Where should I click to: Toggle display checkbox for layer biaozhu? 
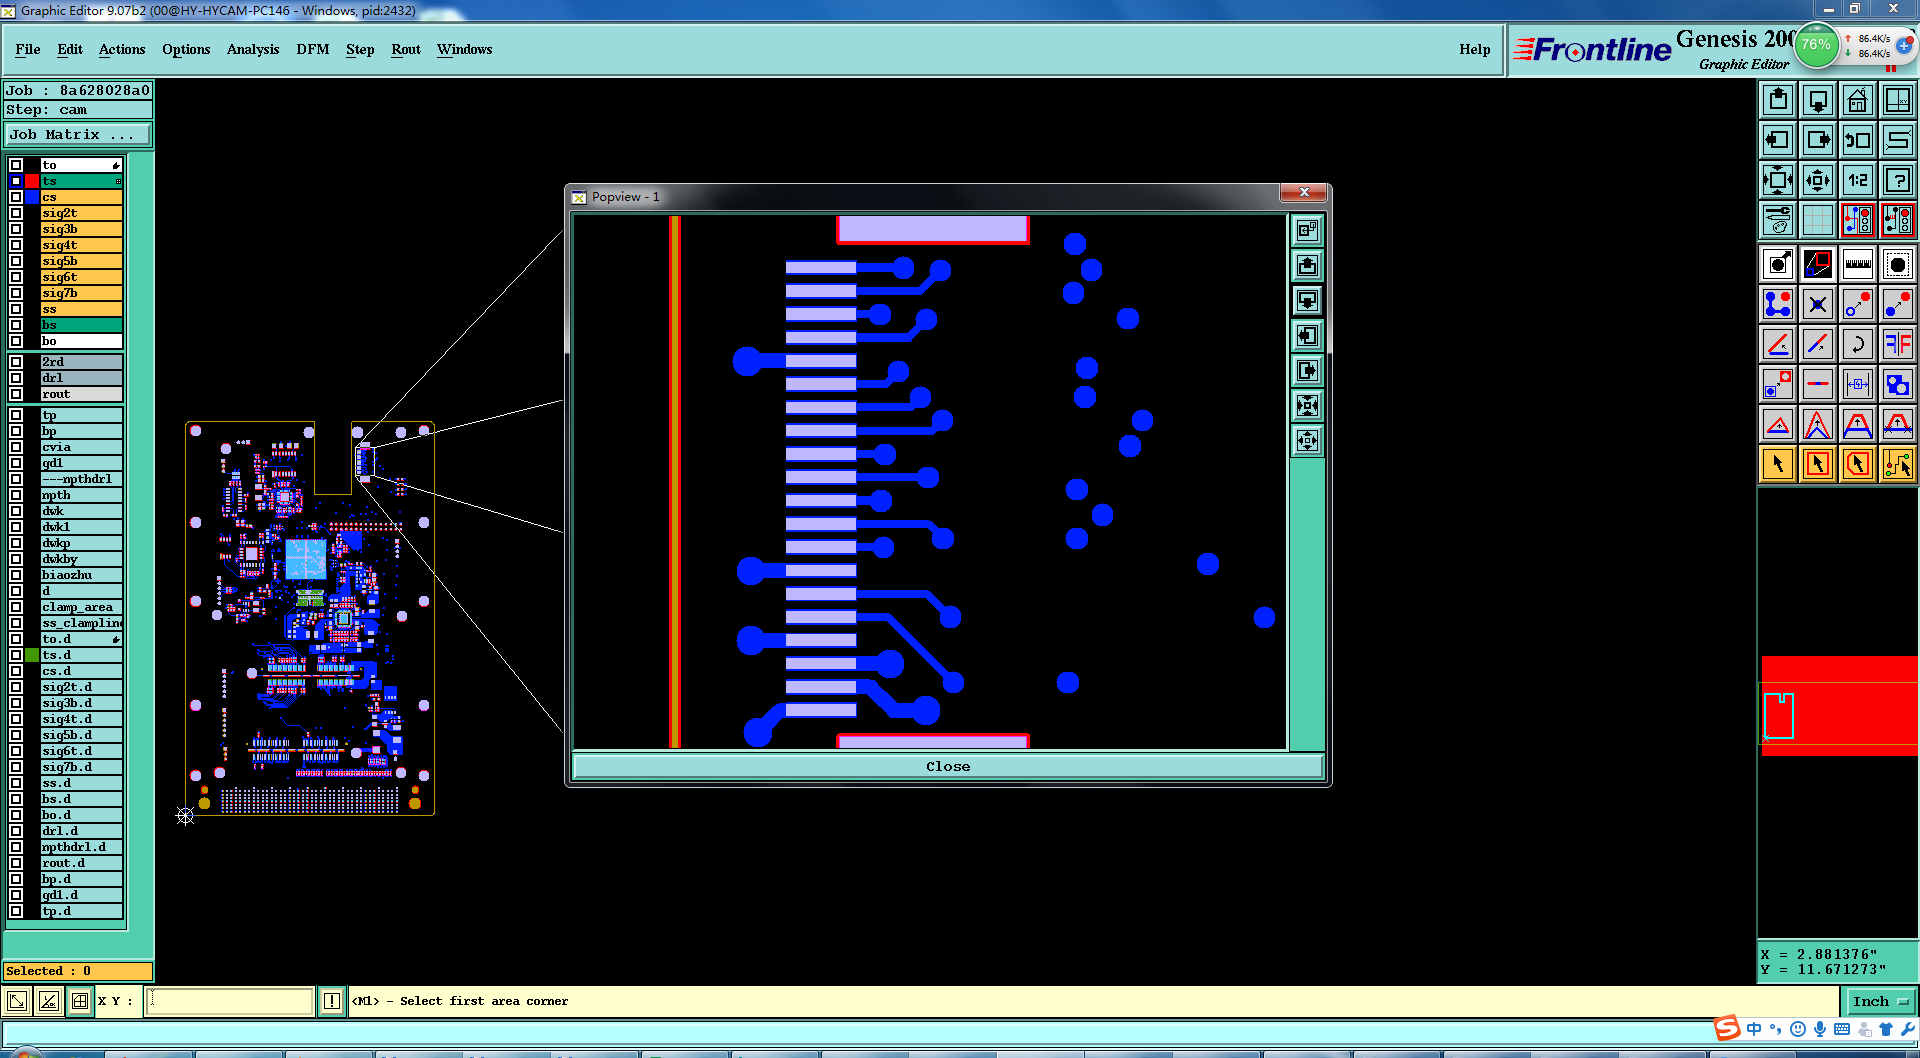tap(16, 575)
